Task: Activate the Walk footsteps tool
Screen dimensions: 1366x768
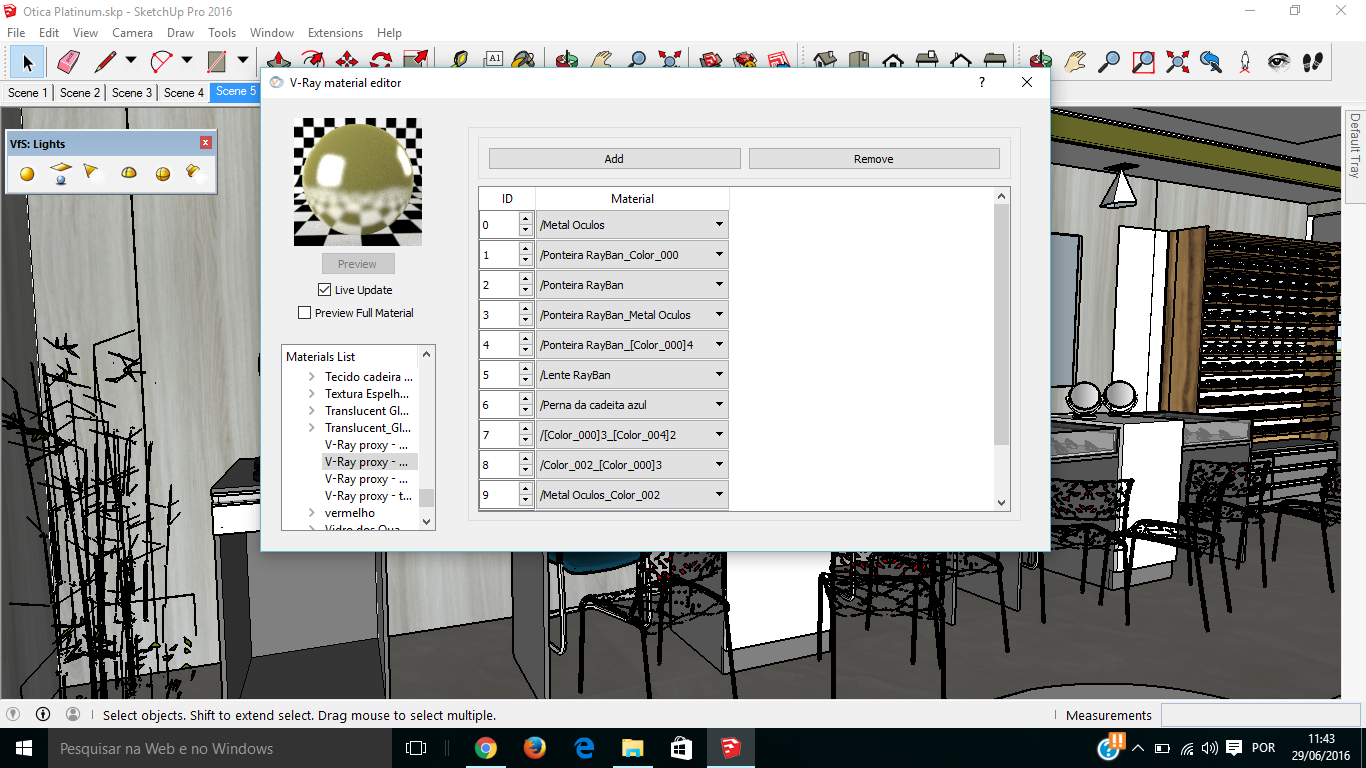Action: point(1313,62)
